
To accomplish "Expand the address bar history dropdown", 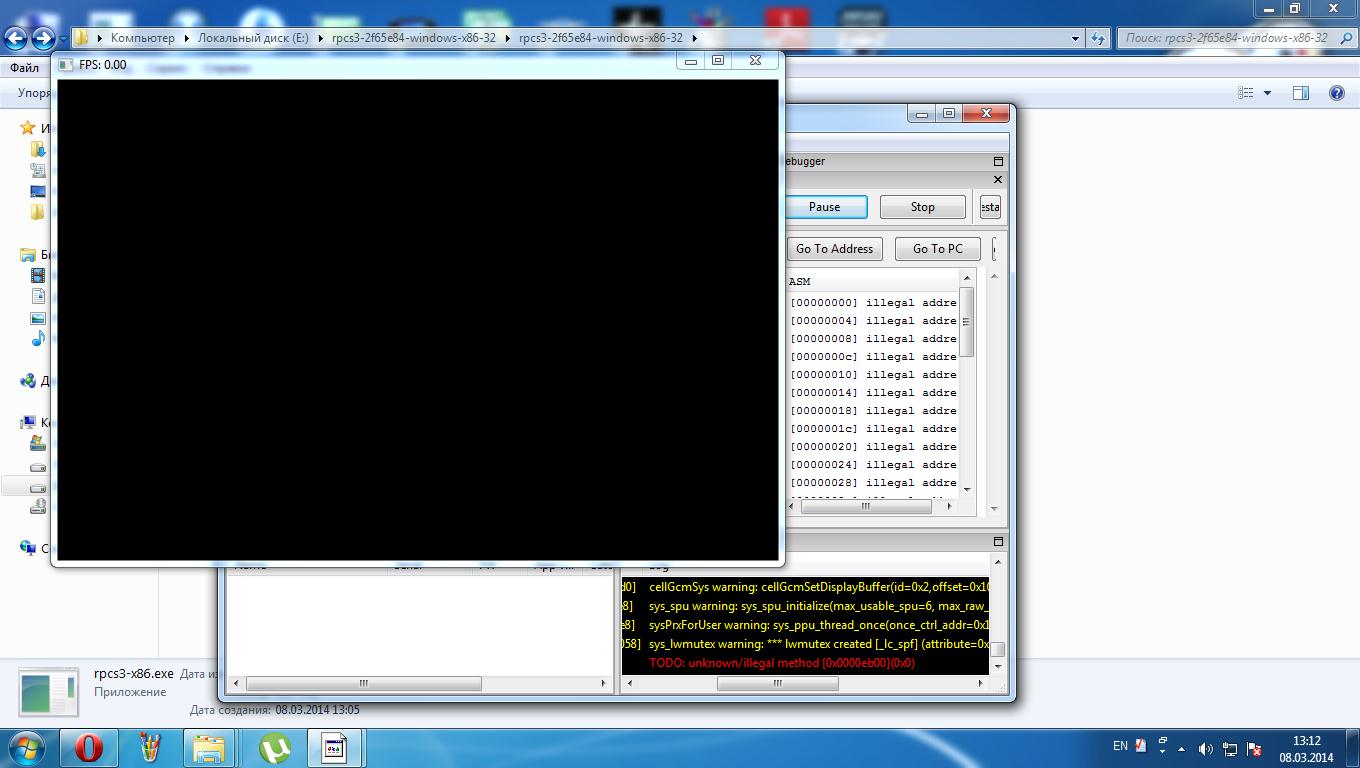I will pyautogui.click(x=1076, y=38).
